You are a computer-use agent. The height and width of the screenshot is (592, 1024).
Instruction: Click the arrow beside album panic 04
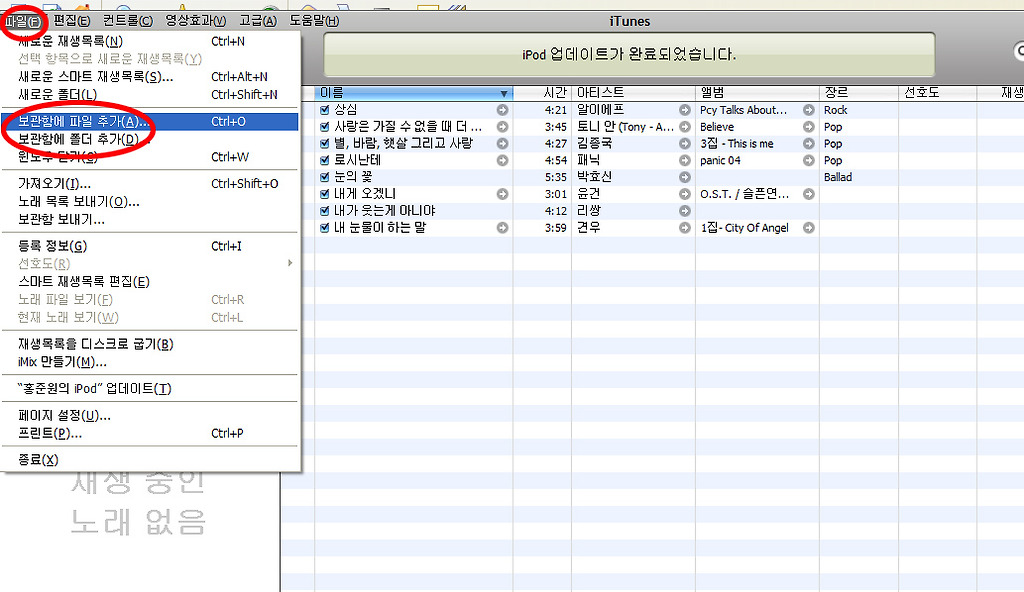pyautogui.click(x=808, y=160)
